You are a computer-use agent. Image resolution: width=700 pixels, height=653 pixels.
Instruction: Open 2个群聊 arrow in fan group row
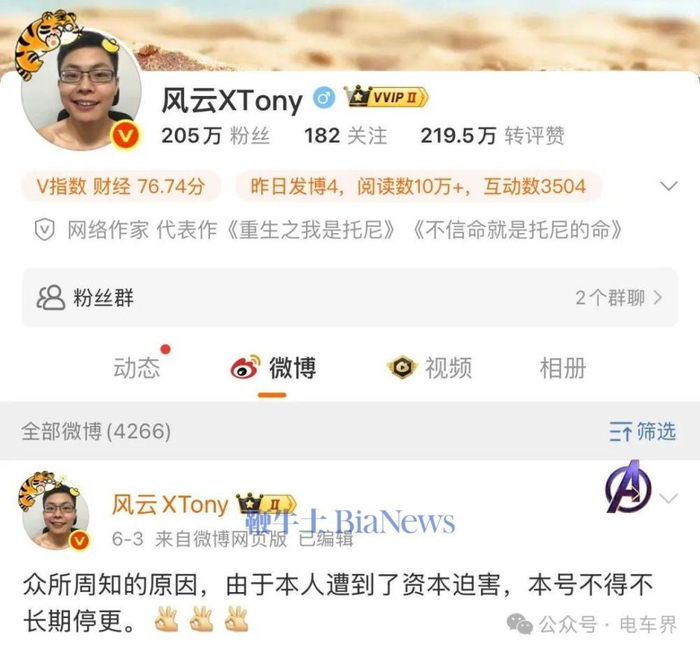(657, 298)
